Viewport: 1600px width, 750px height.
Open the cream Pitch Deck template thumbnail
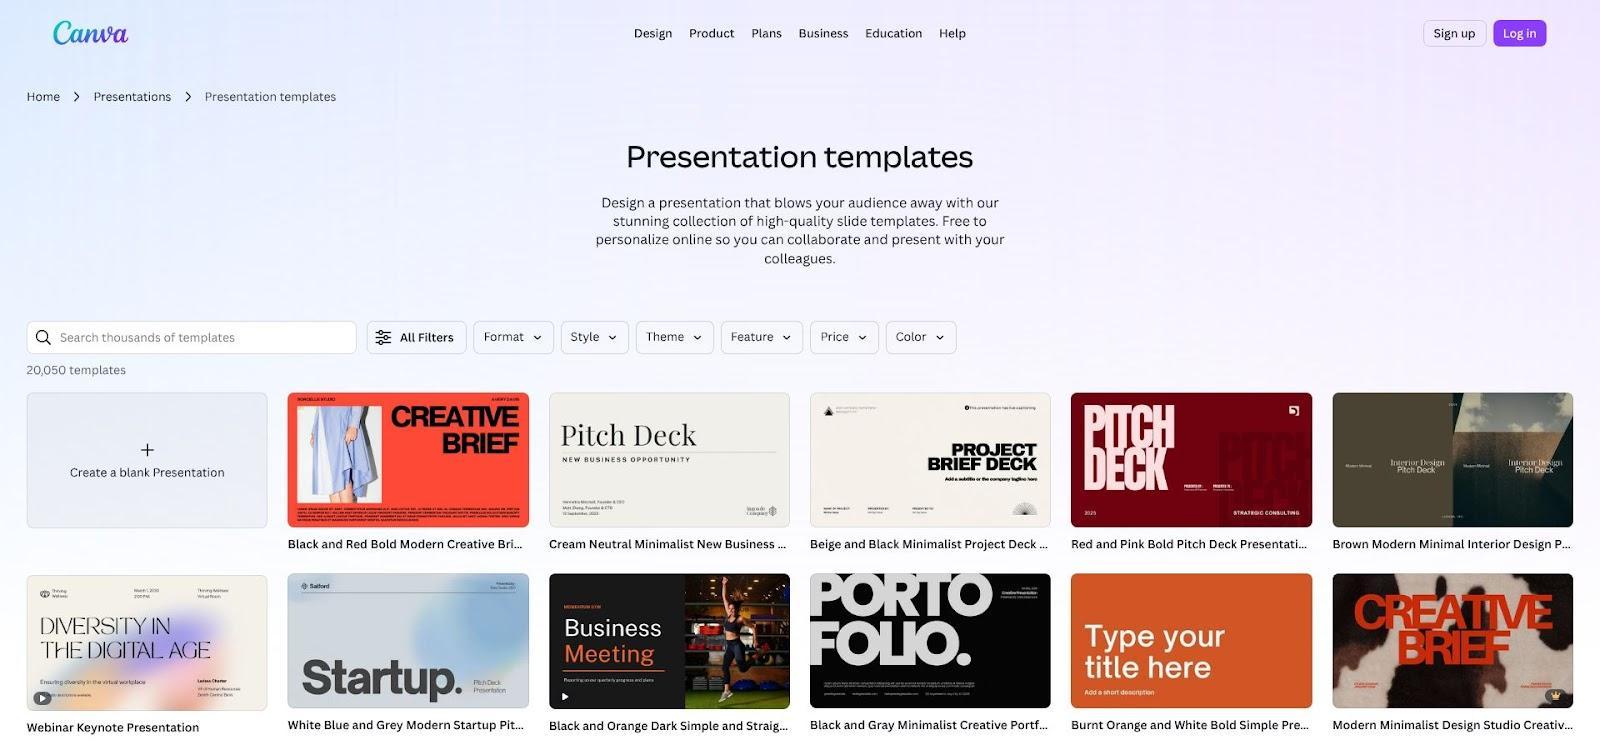pos(669,460)
